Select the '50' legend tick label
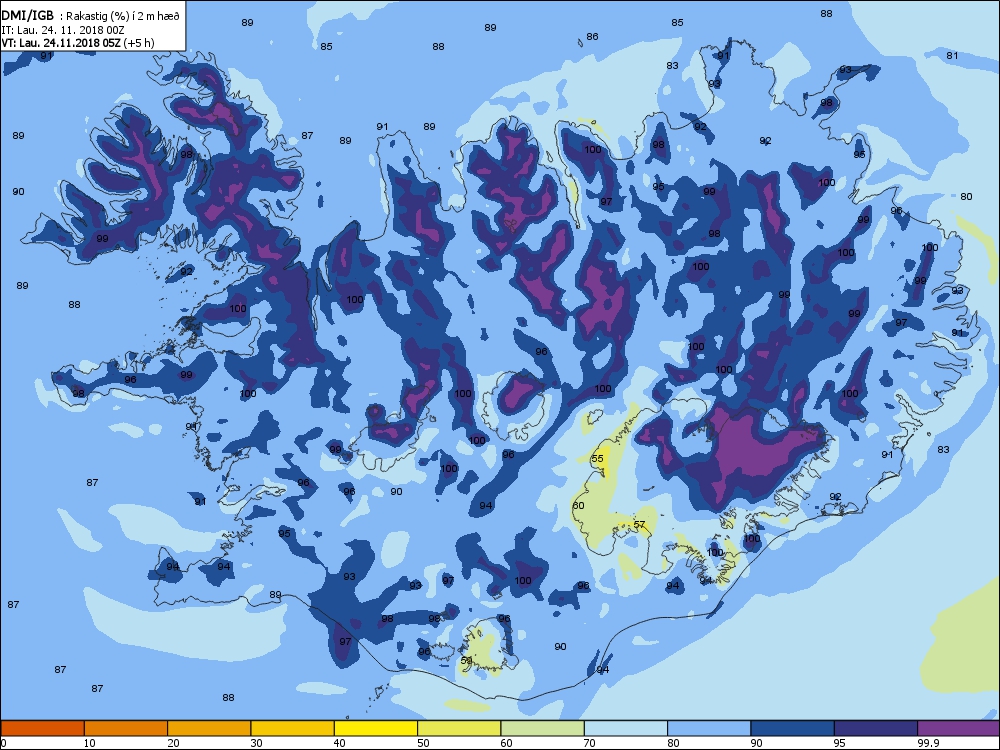Viewport: 1000px width, 750px height. point(423,743)
